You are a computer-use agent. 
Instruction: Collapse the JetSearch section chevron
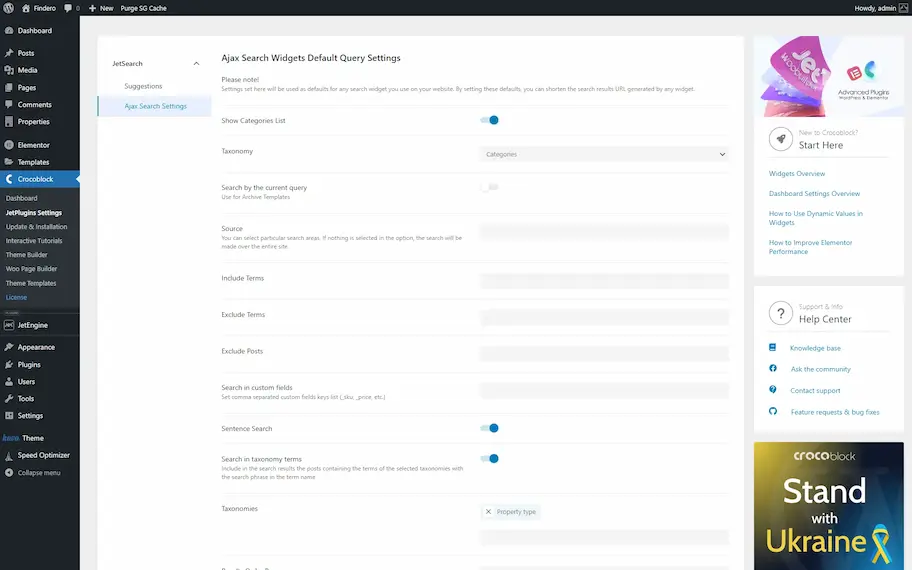196,63
